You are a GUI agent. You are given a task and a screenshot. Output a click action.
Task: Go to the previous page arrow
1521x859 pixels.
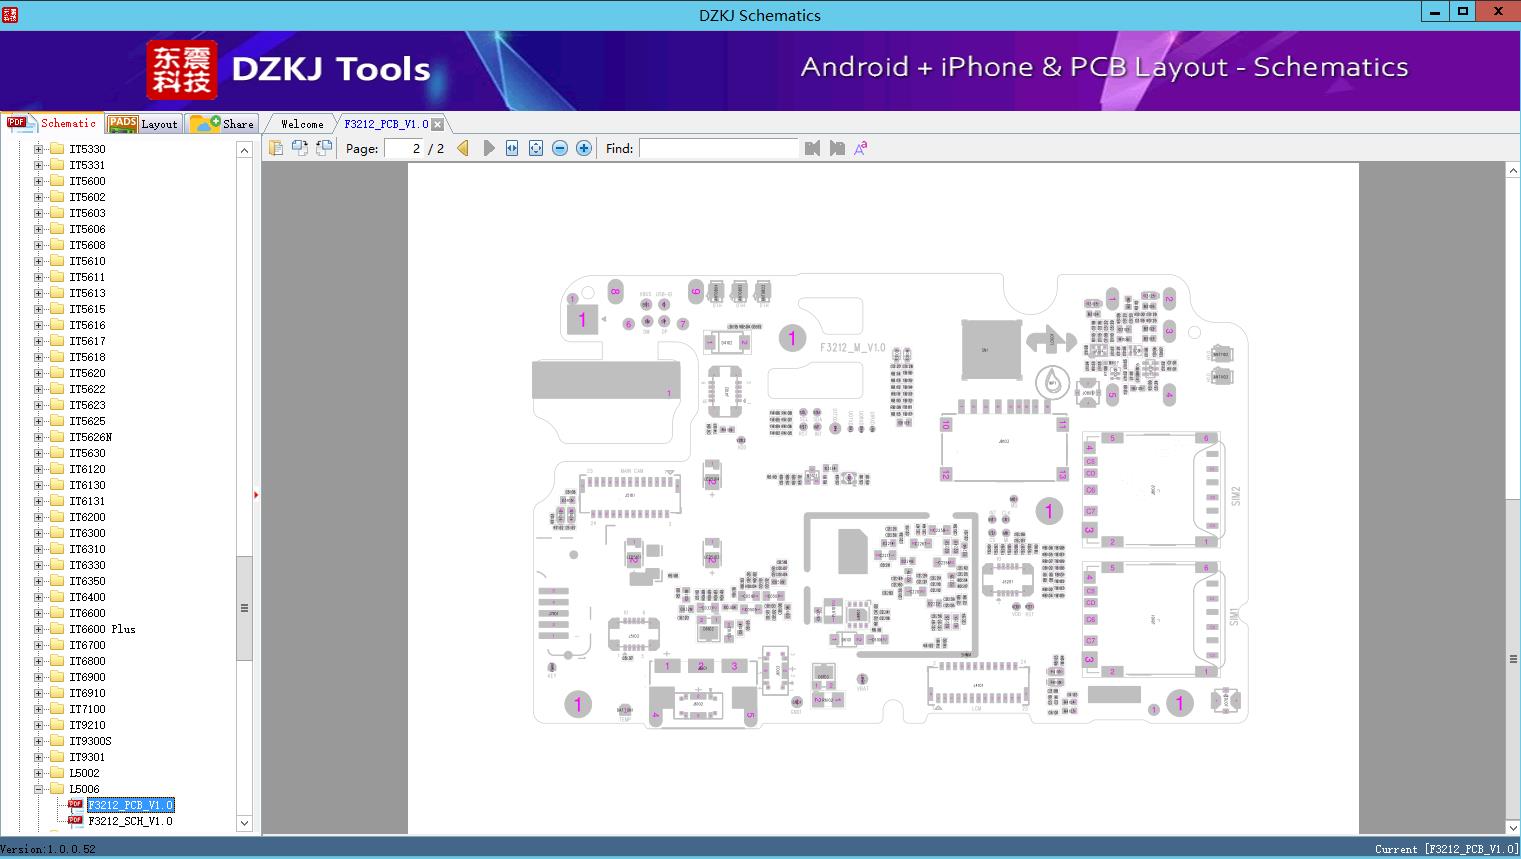(x=463, y=148)
